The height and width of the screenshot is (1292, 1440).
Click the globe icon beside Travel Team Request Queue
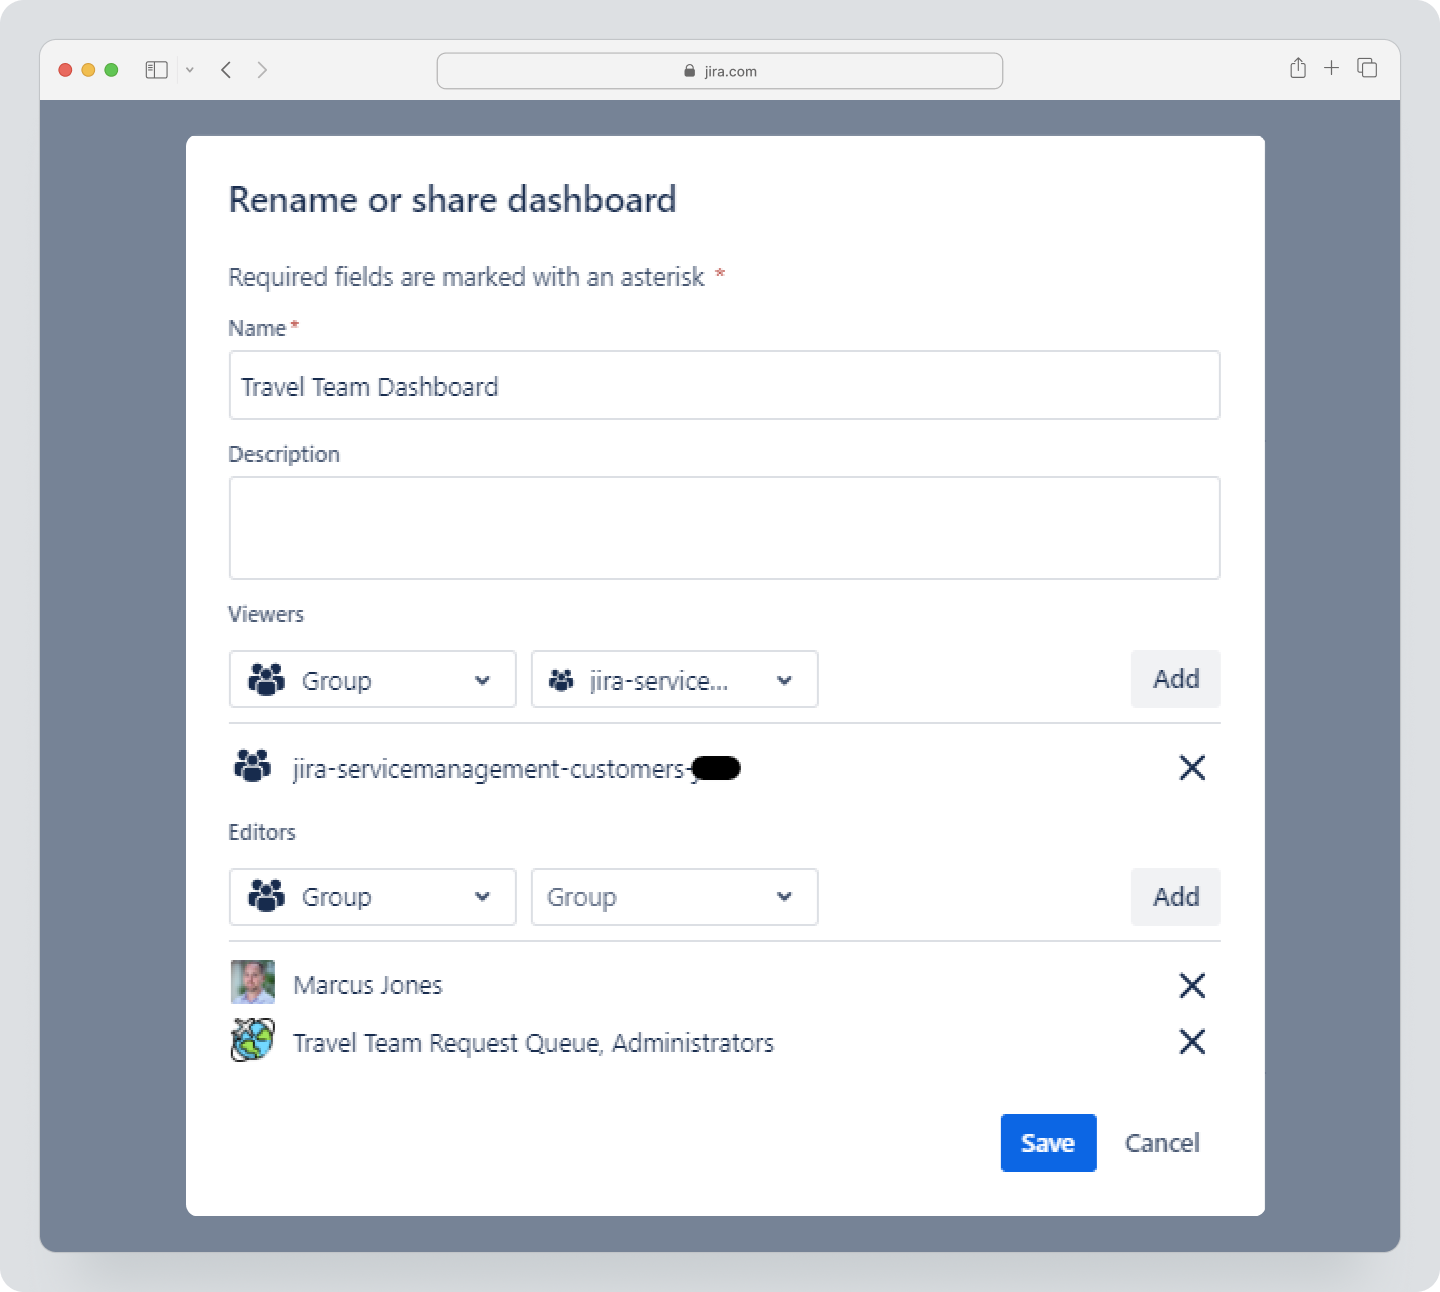(x=252, y=1042)
